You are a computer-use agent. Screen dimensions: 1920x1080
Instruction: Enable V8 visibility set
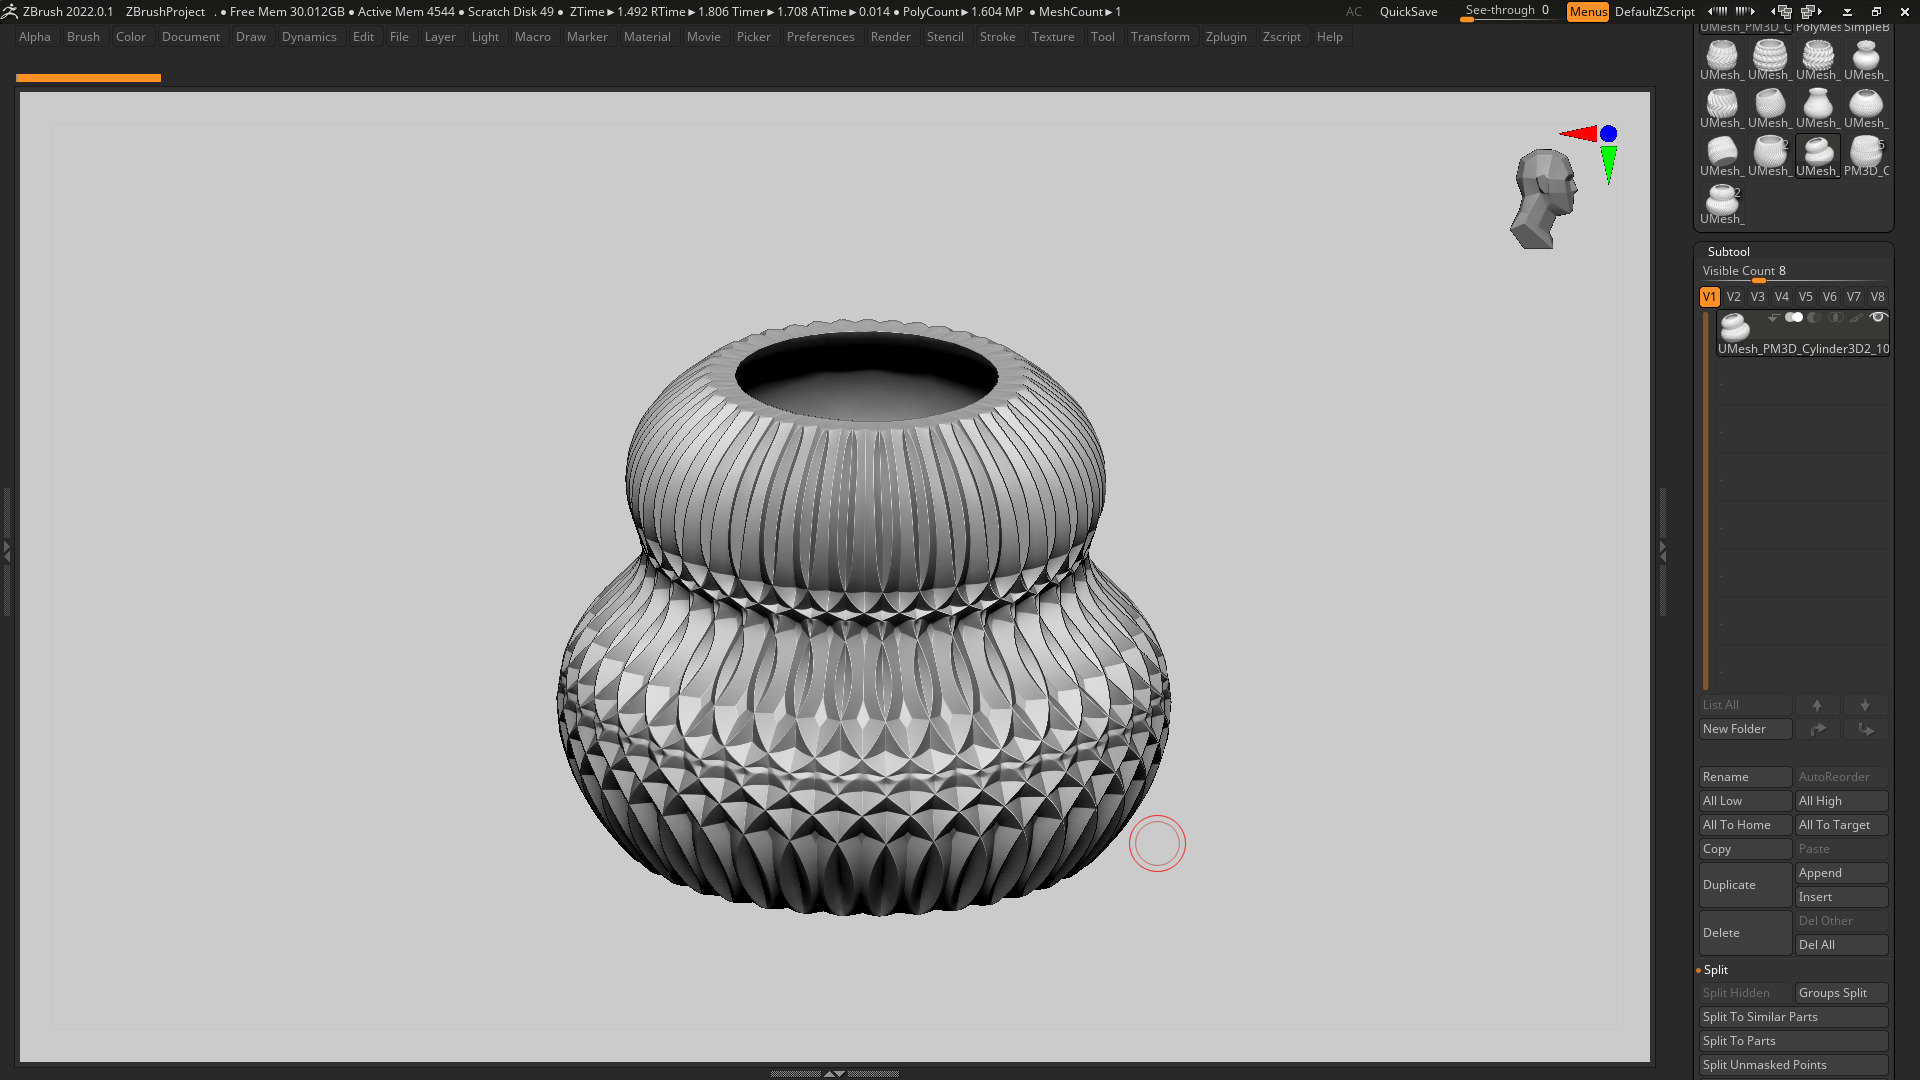[1877, 297]
